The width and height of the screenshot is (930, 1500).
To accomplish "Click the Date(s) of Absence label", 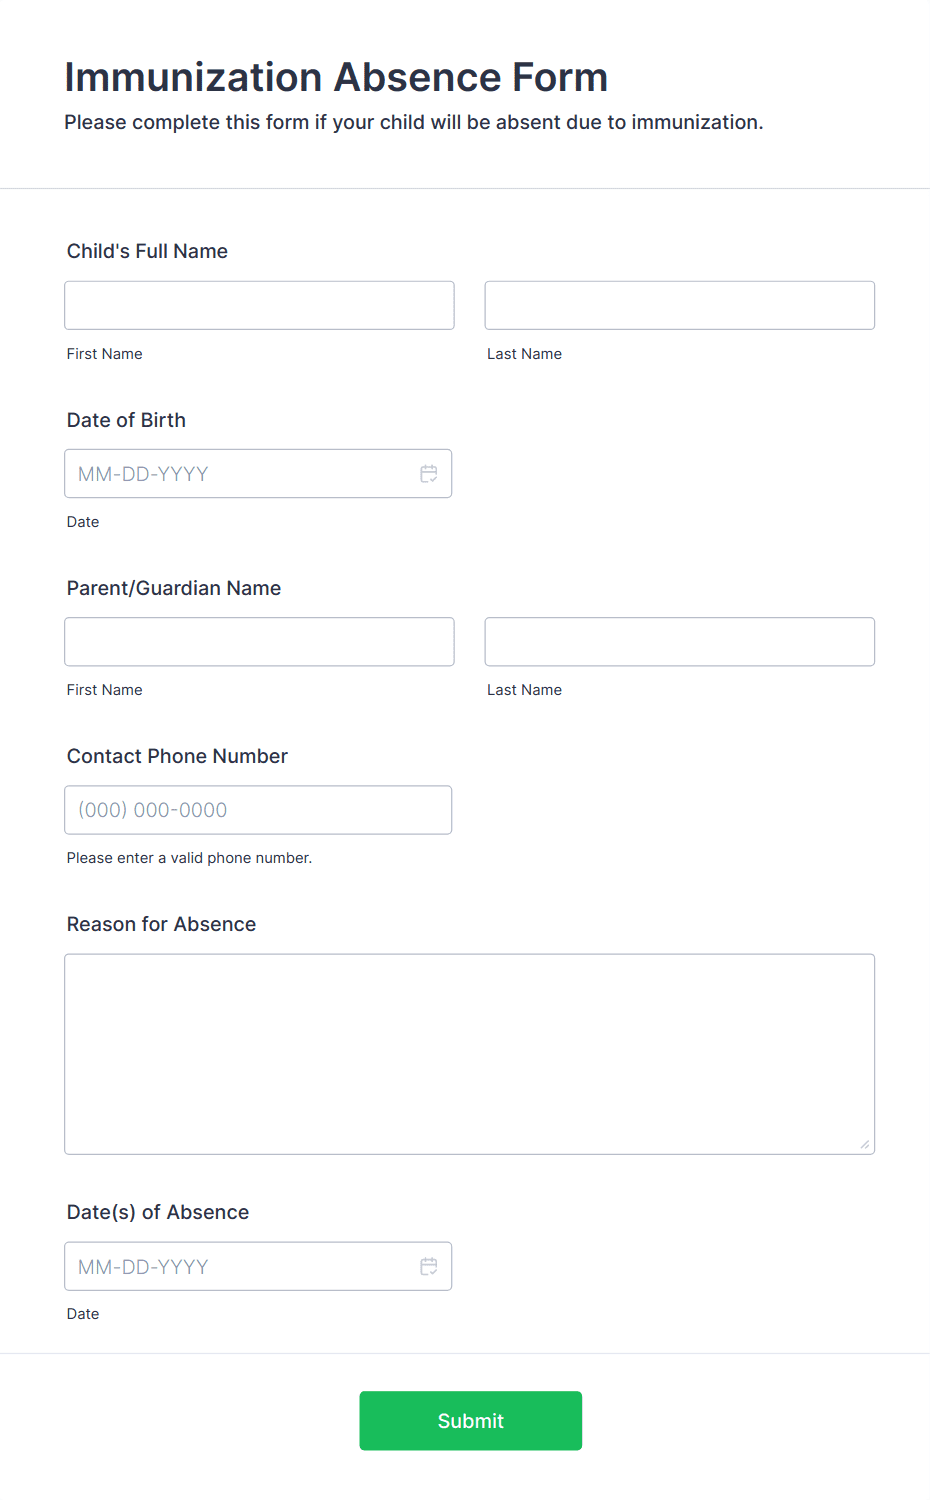I will coord(157,1212).
